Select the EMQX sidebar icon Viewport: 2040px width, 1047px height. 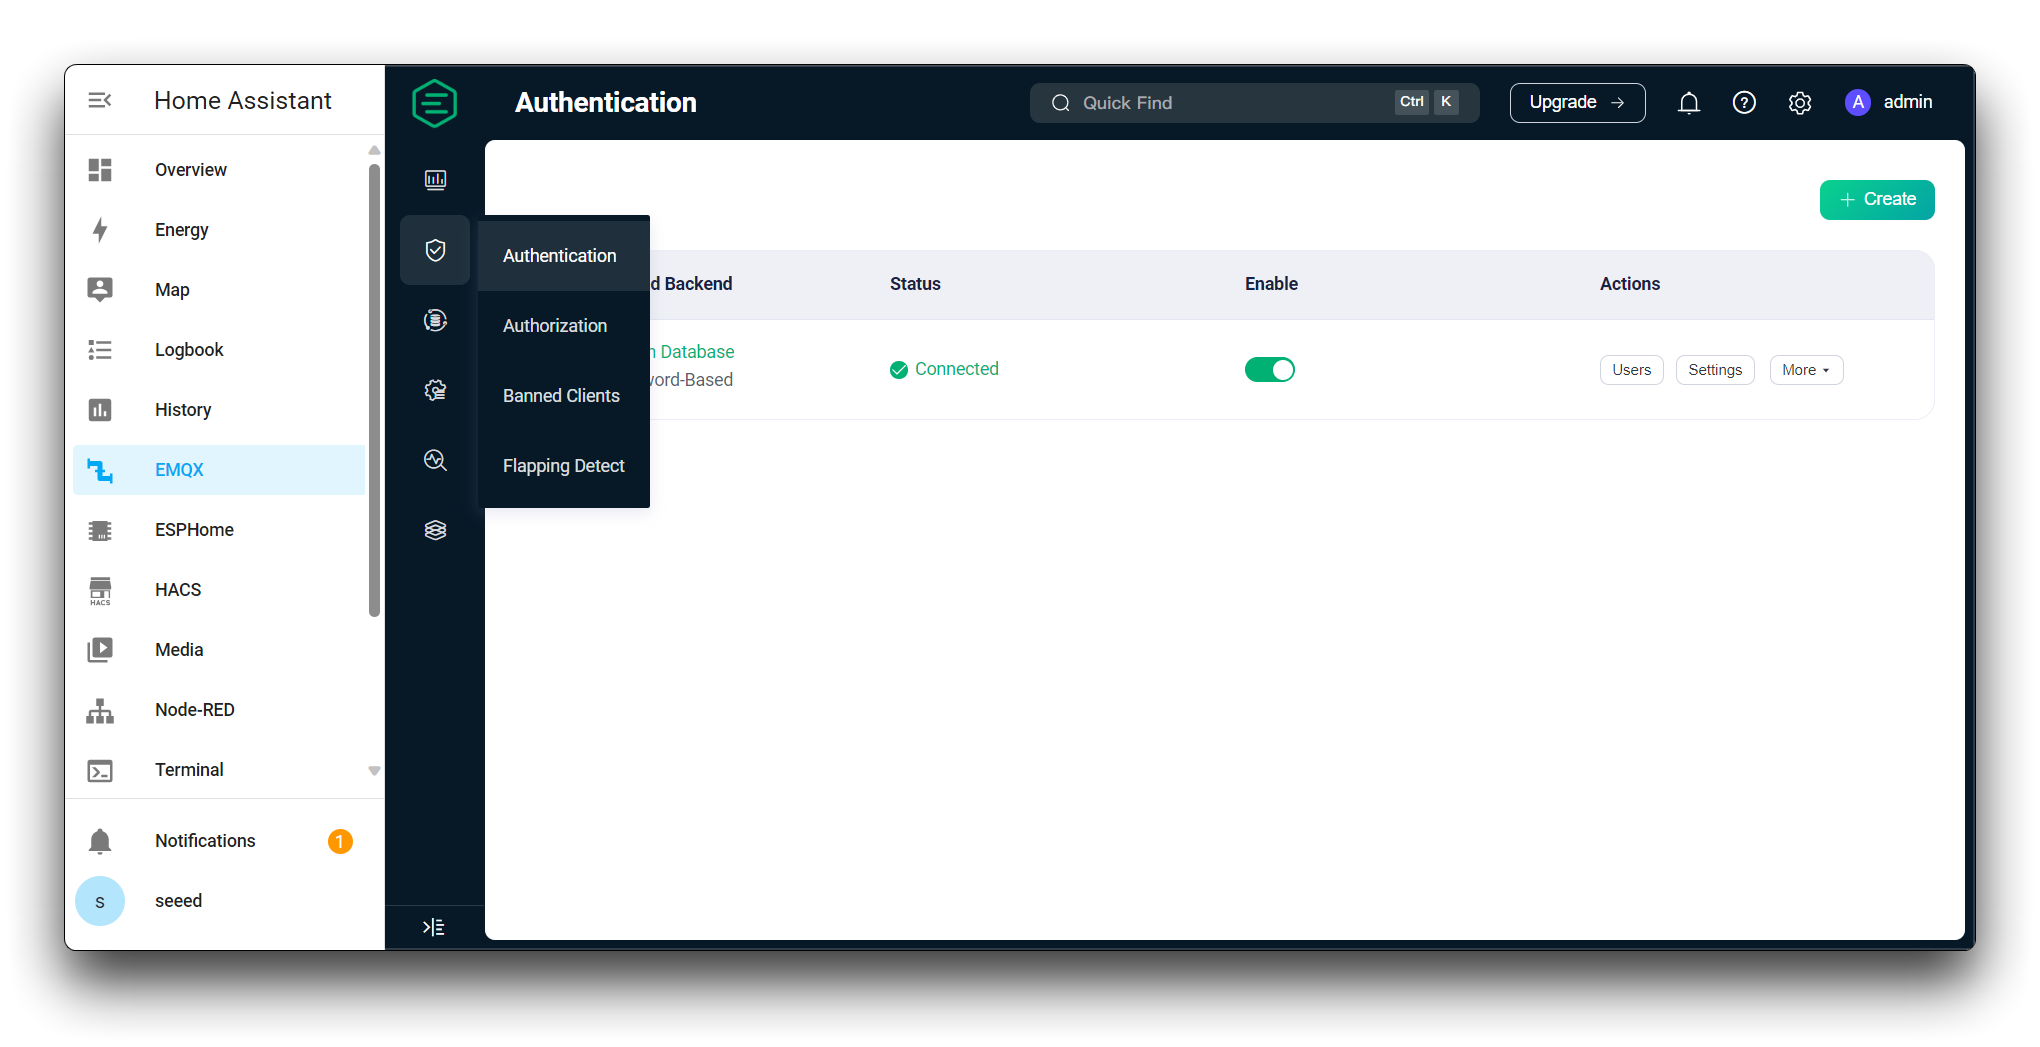(100, 470)
